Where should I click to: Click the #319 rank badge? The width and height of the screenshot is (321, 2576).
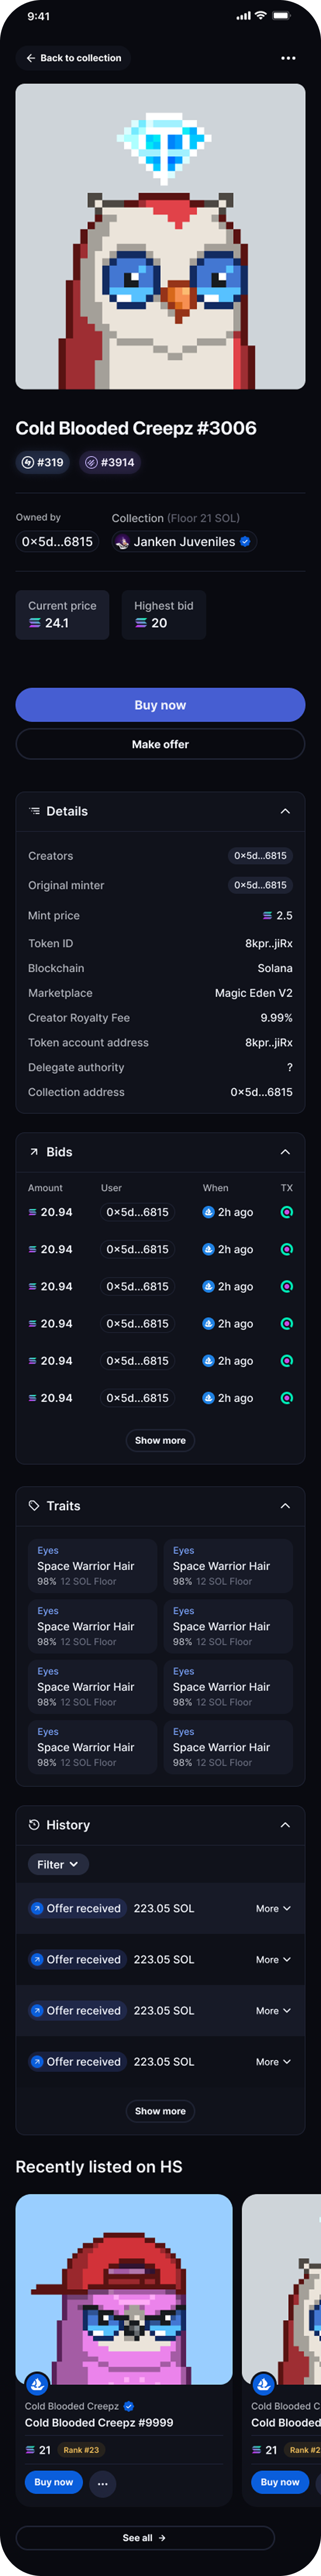pyautogui.click(x=43, y=462)
